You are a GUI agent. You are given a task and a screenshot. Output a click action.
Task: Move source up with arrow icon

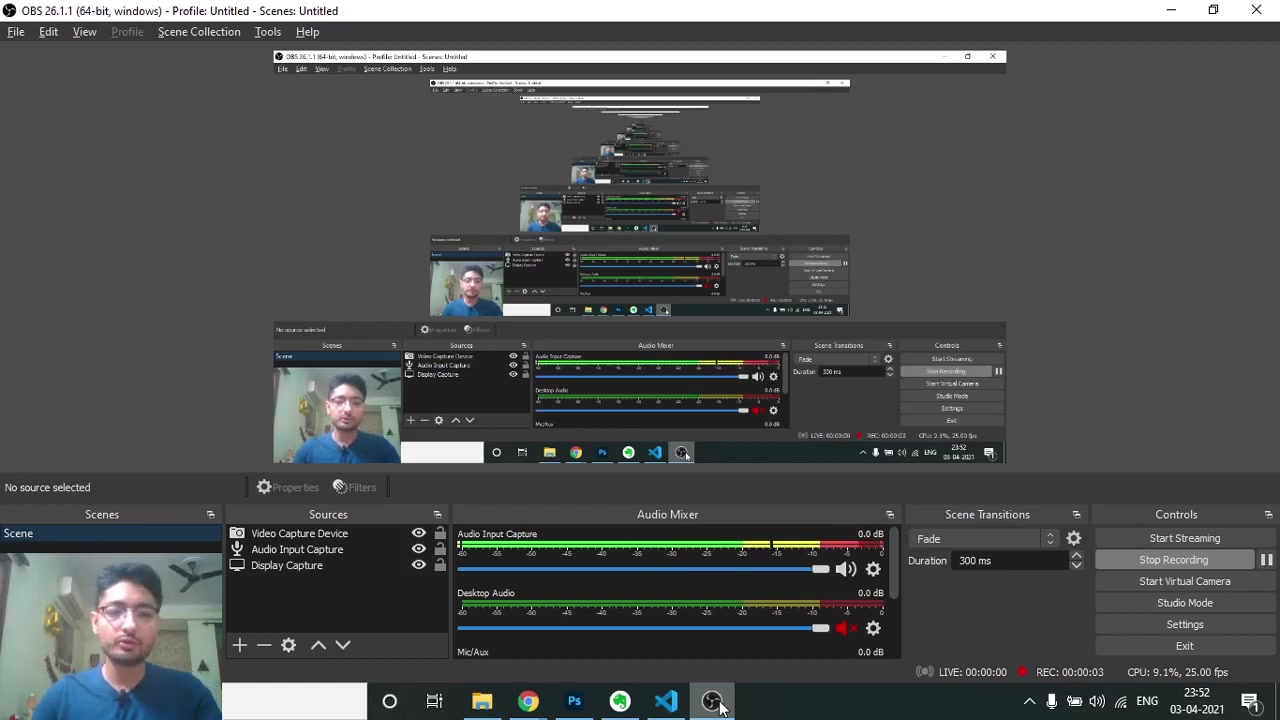click(318, 645)
